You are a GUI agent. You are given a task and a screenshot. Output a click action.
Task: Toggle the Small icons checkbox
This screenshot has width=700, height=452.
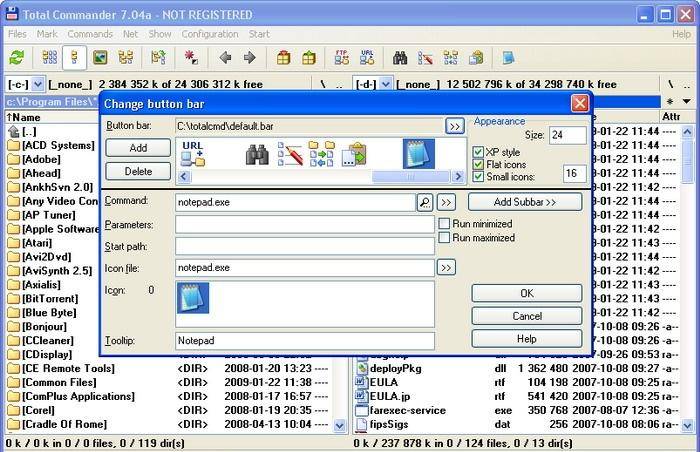pyautogui.click(x=478, y=176)
